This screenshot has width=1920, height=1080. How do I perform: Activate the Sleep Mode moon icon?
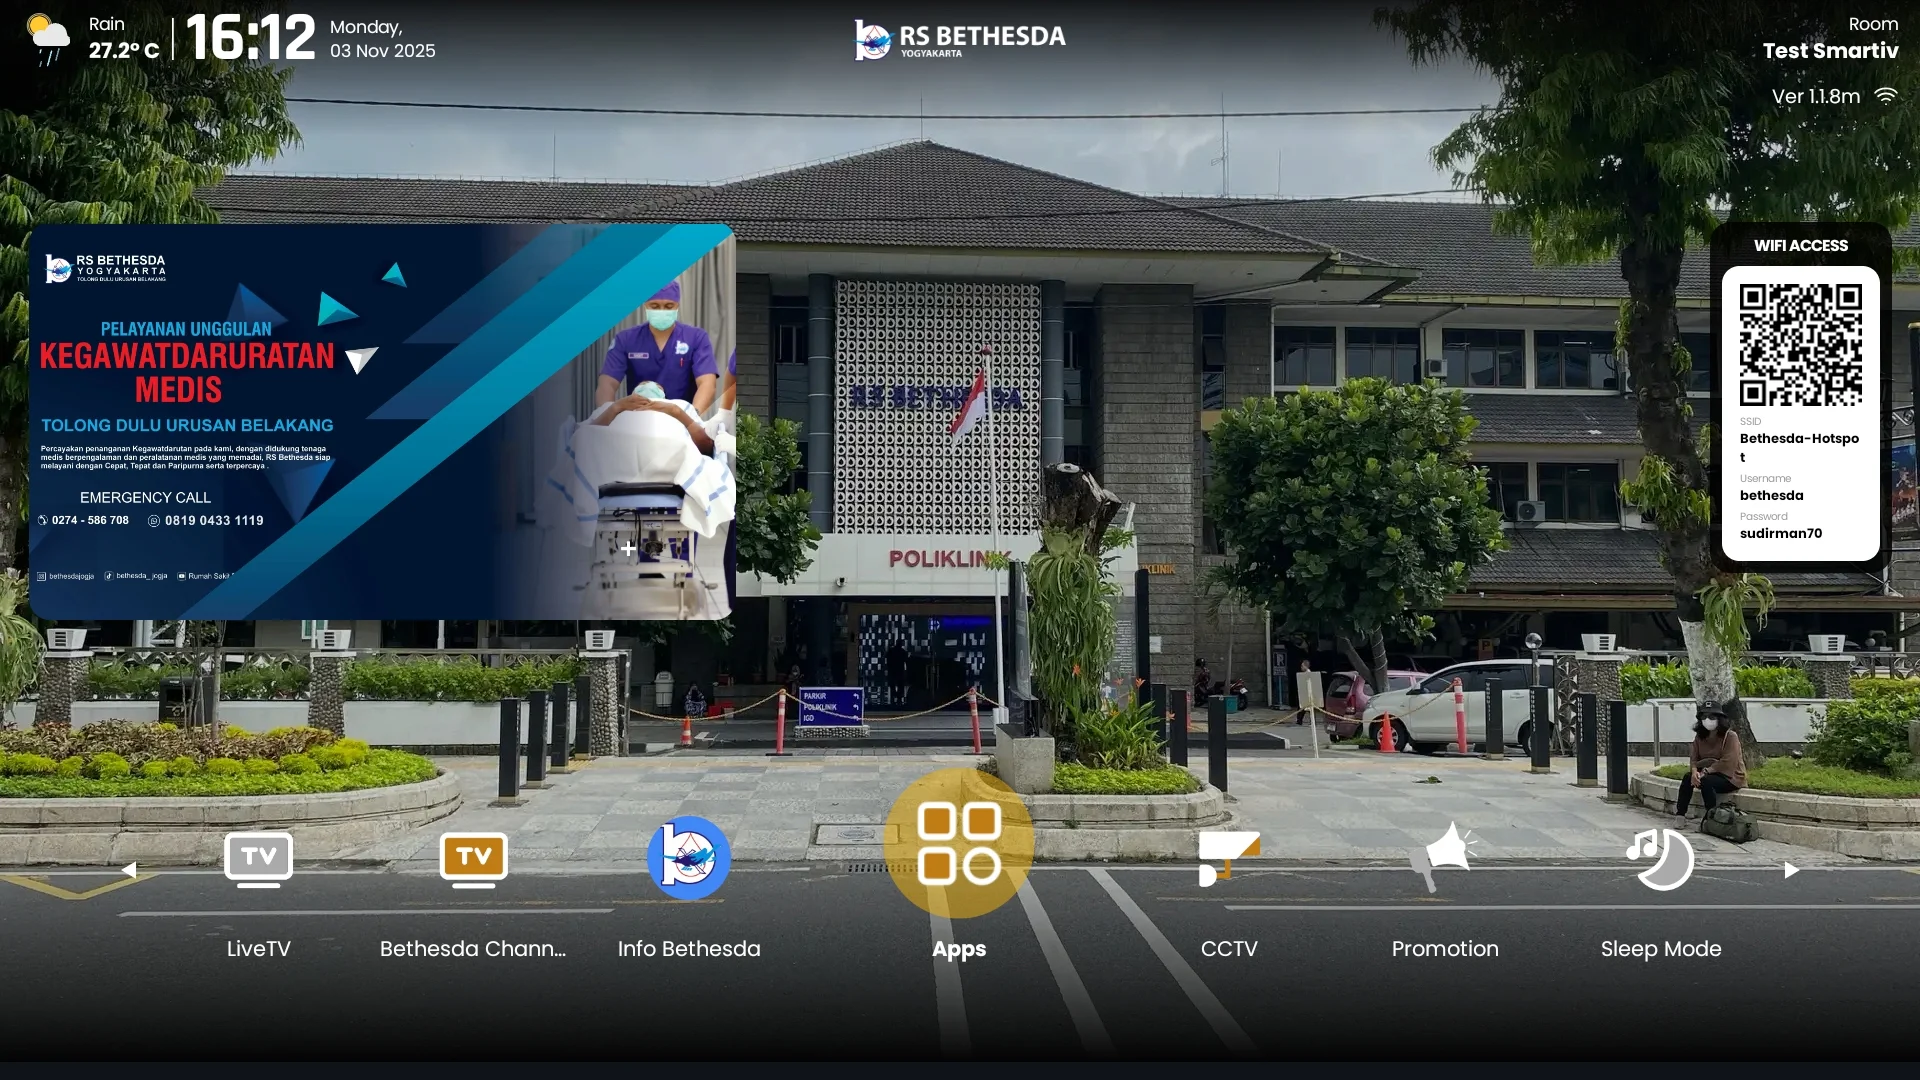(x=1660, y=859)
